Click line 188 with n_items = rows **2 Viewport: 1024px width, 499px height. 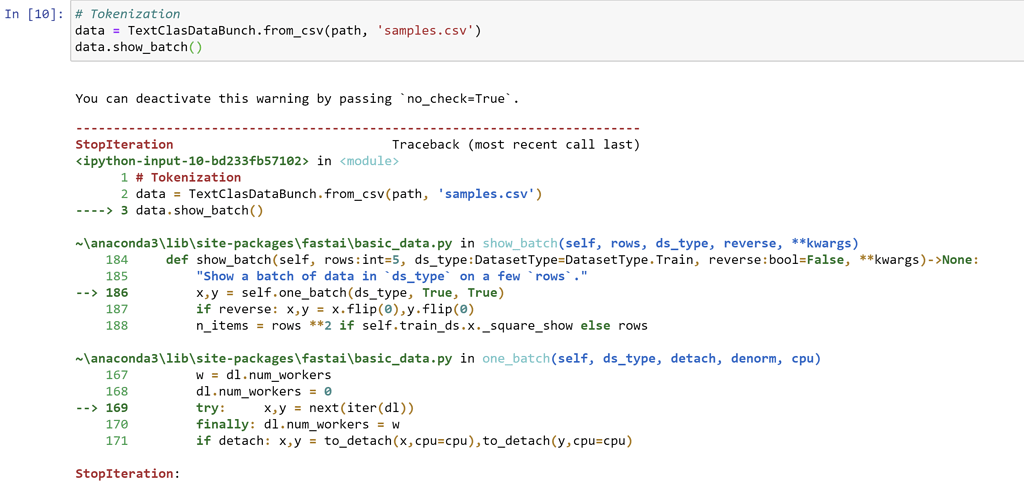click(x=421, y=325)
